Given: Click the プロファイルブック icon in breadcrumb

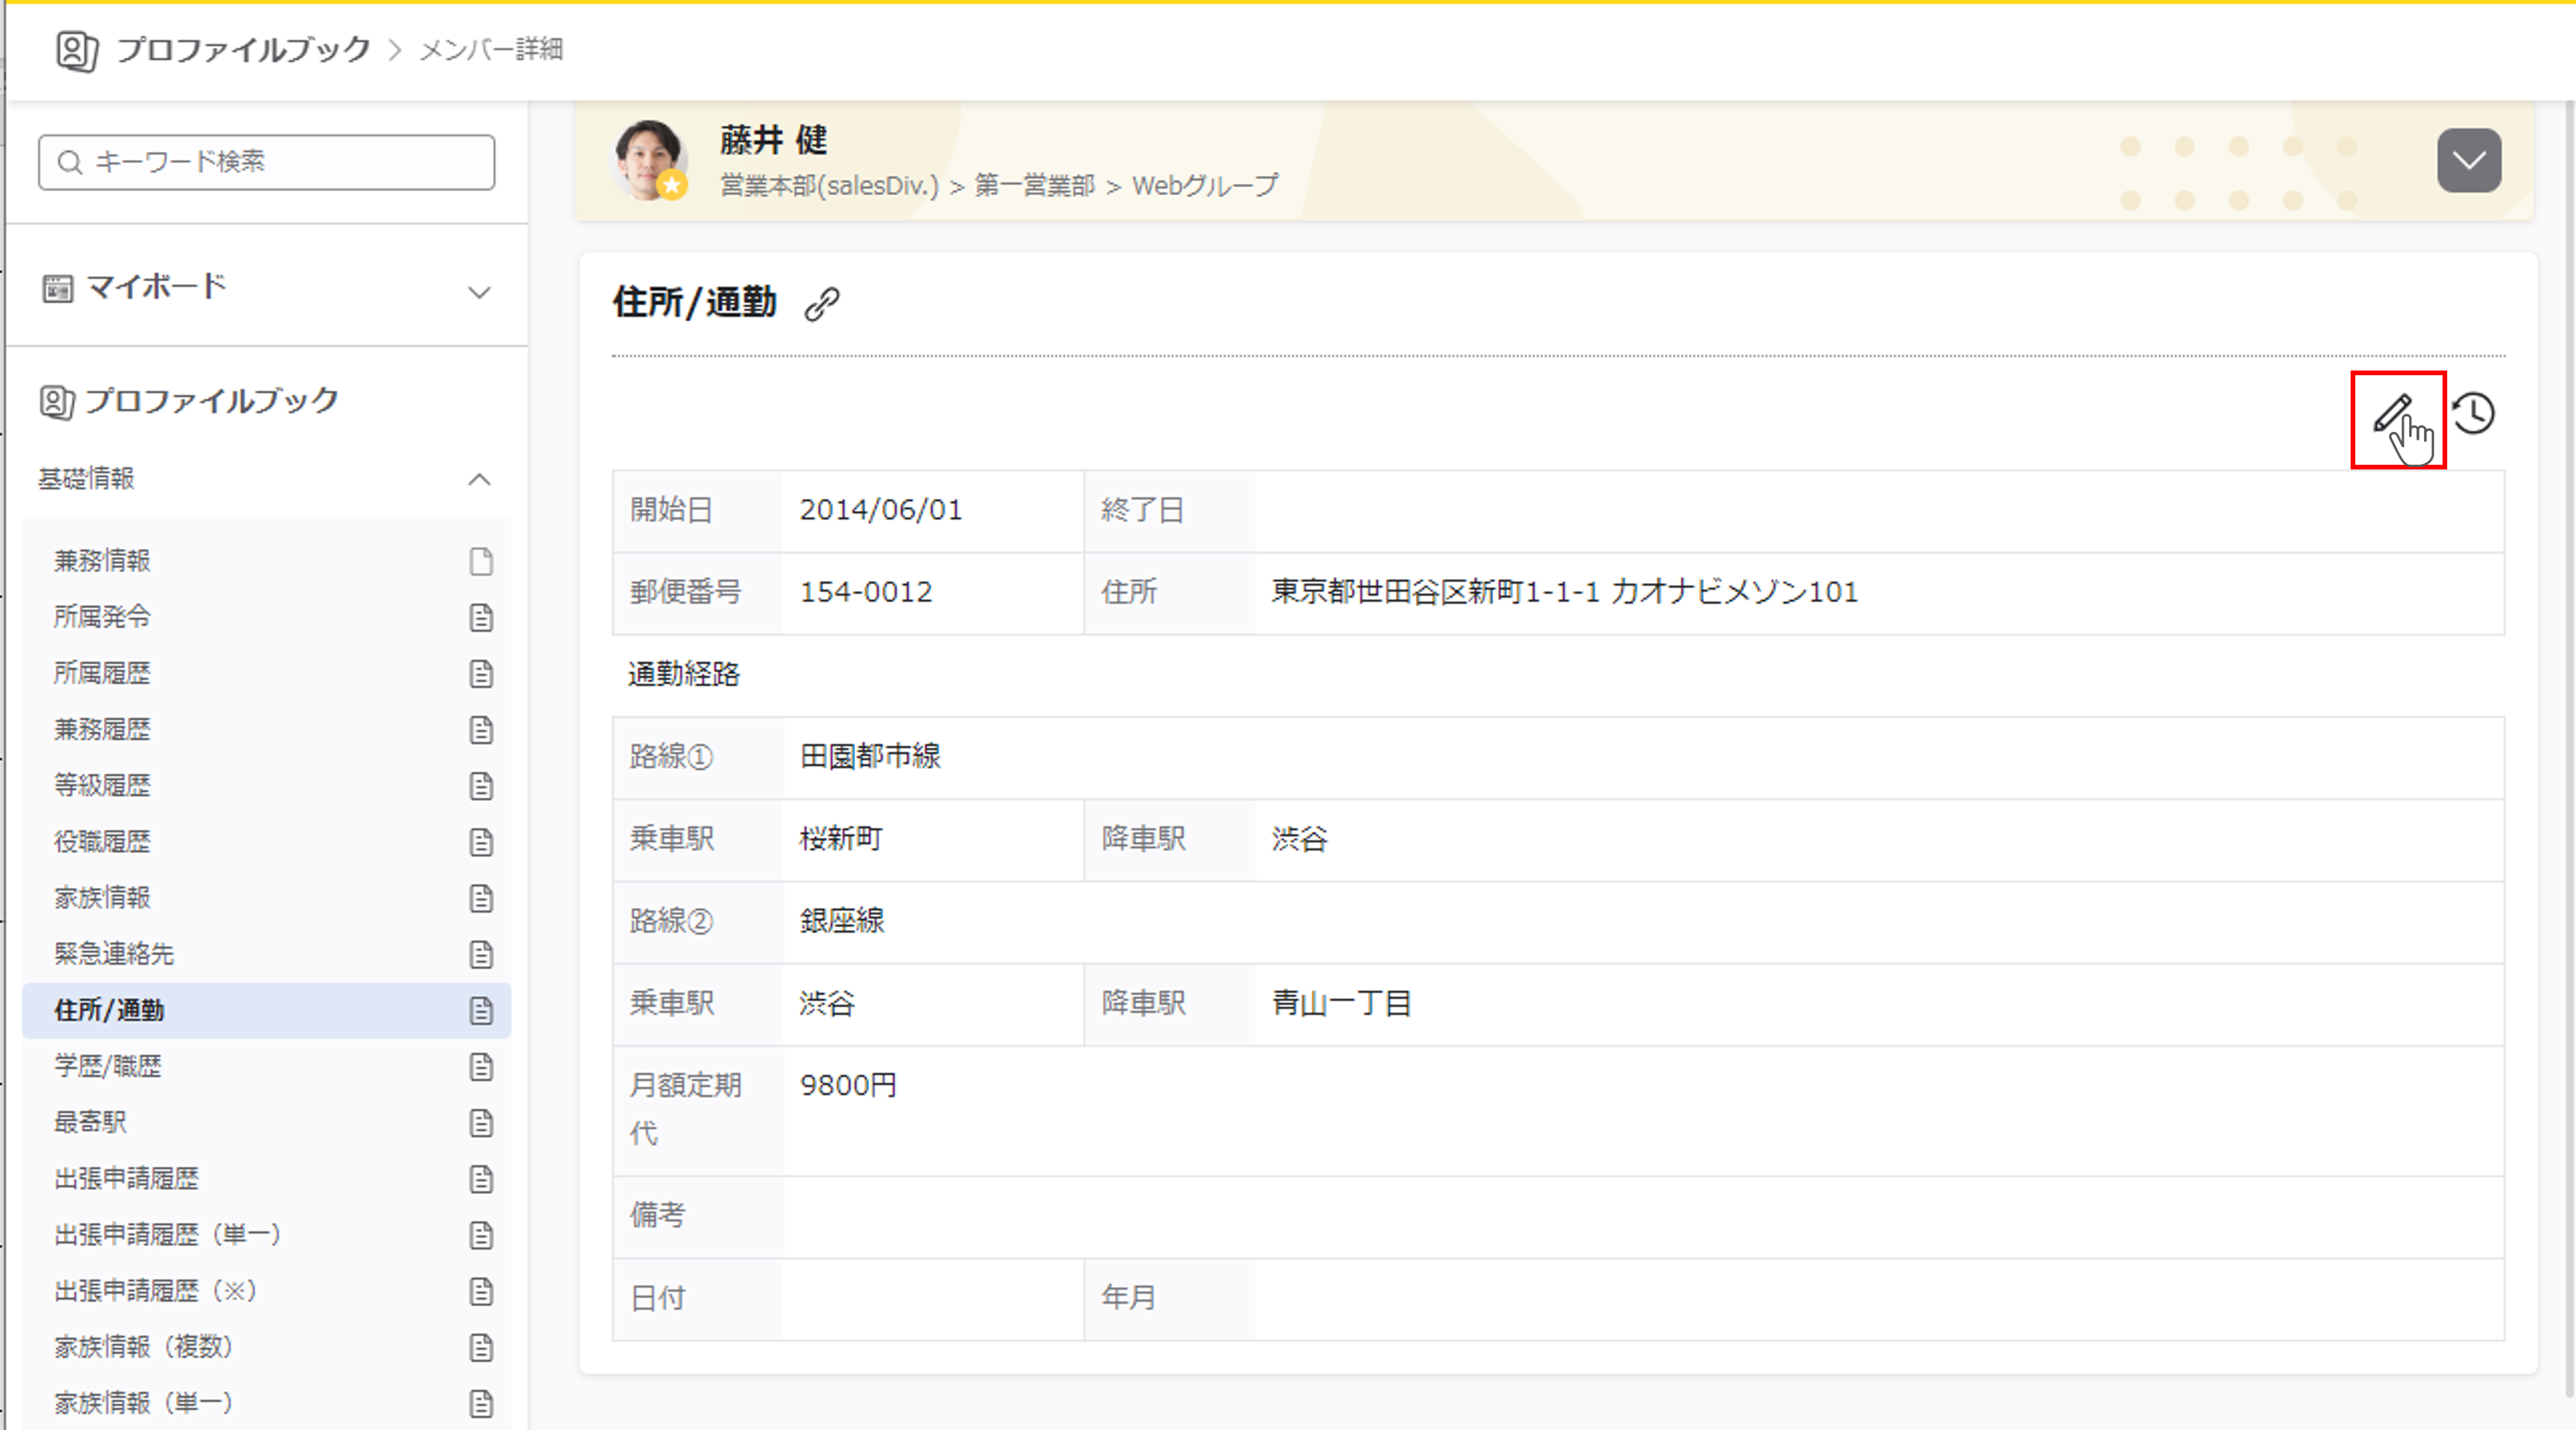Looking at the screenshot, I should [x=76, y=50].
